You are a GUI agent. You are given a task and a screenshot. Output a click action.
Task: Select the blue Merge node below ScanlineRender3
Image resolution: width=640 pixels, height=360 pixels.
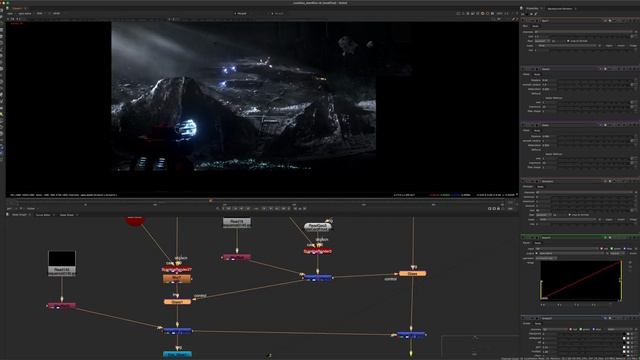point(318,277)
